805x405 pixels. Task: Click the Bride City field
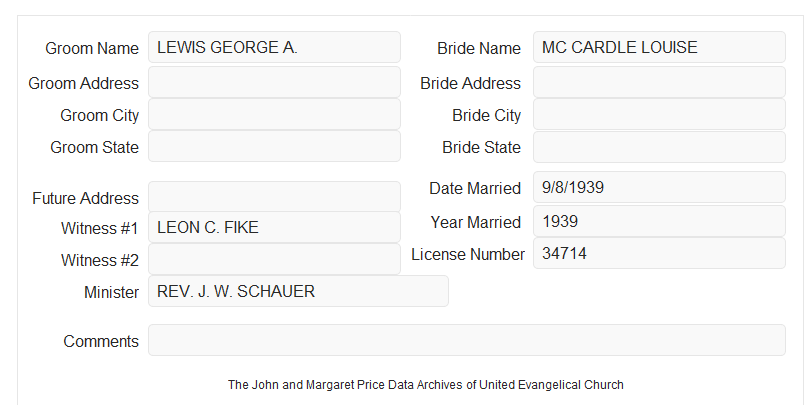coord(659,114)
